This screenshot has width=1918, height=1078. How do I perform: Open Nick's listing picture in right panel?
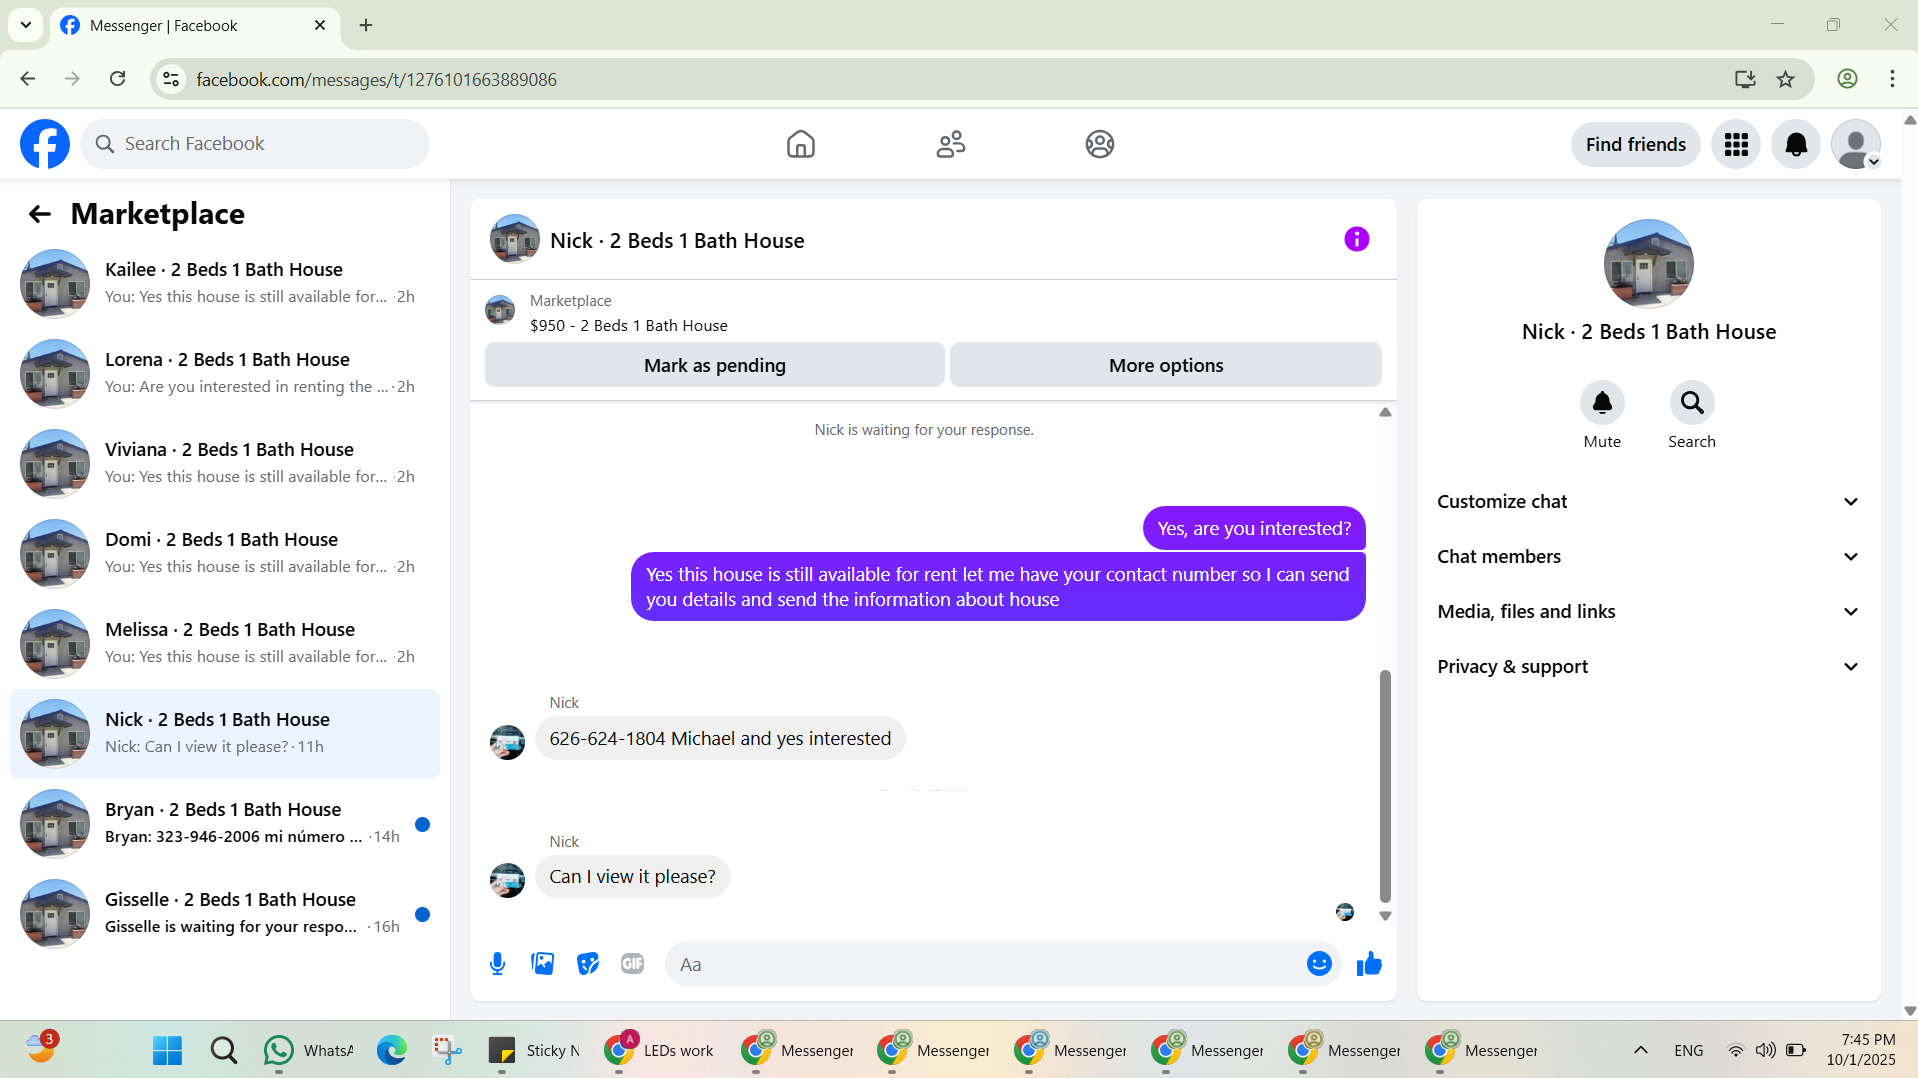tap(1649, 264)
